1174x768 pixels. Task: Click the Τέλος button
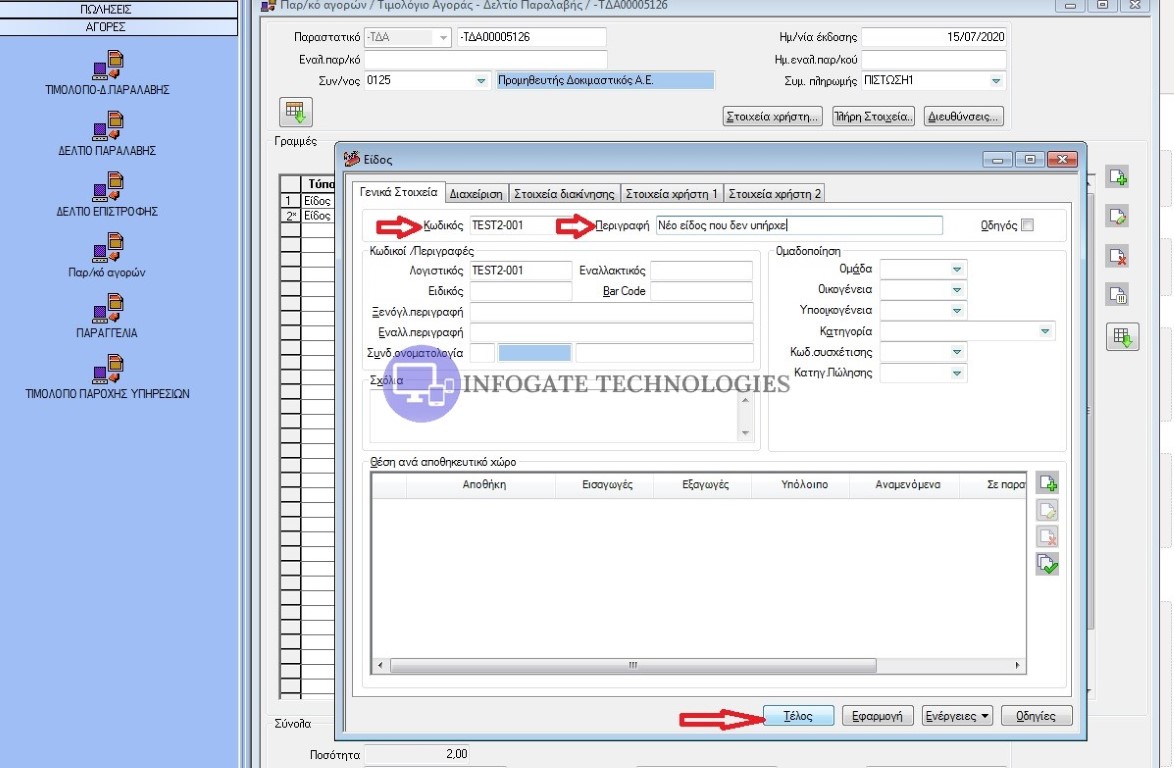tap(798, 716)
